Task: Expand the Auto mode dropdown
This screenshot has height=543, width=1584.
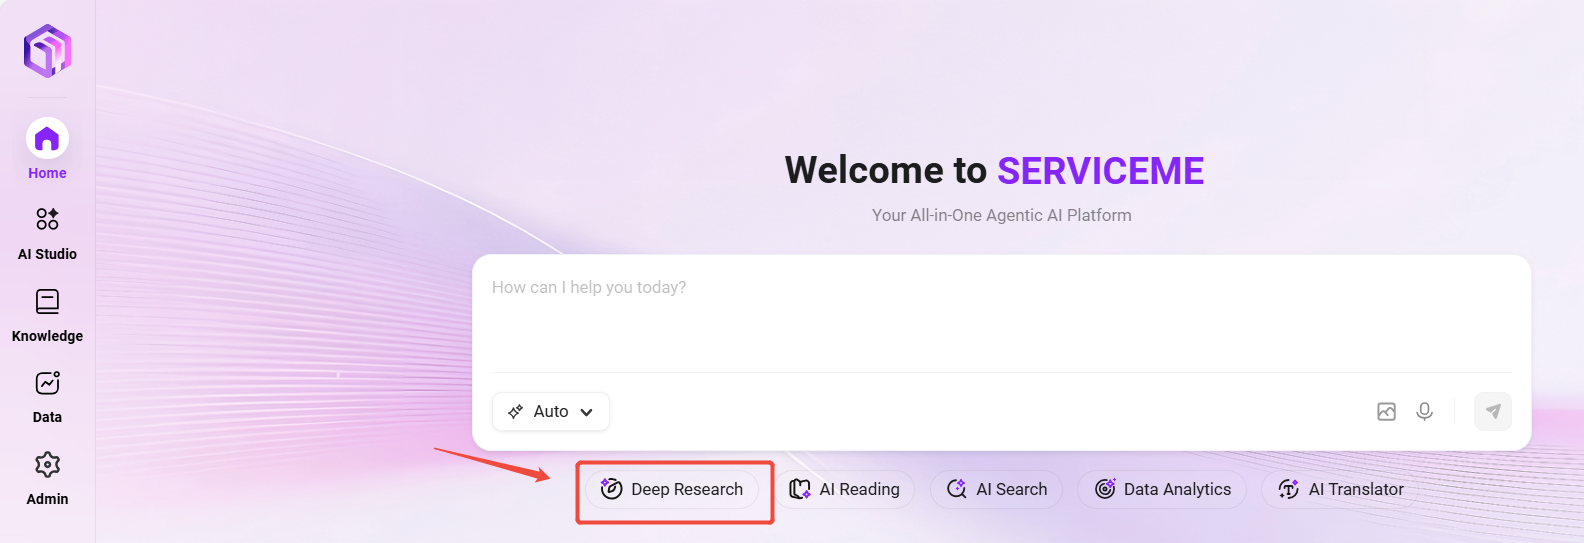Action: 551,412
